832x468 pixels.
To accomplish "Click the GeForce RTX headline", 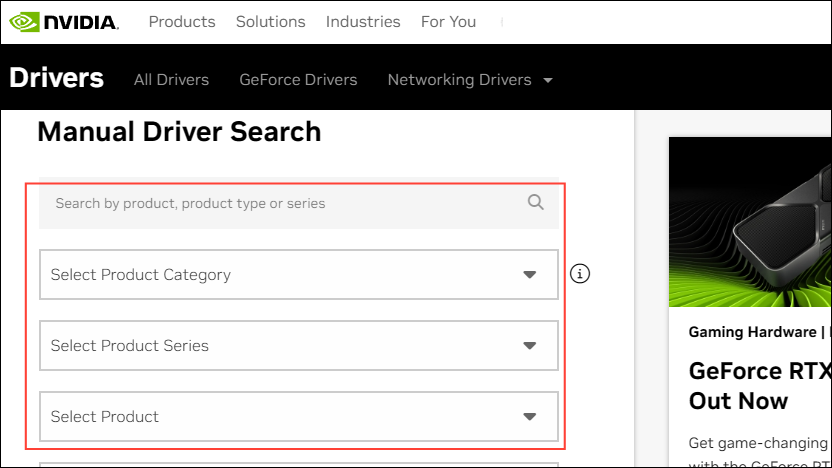I will coord(760,386).
